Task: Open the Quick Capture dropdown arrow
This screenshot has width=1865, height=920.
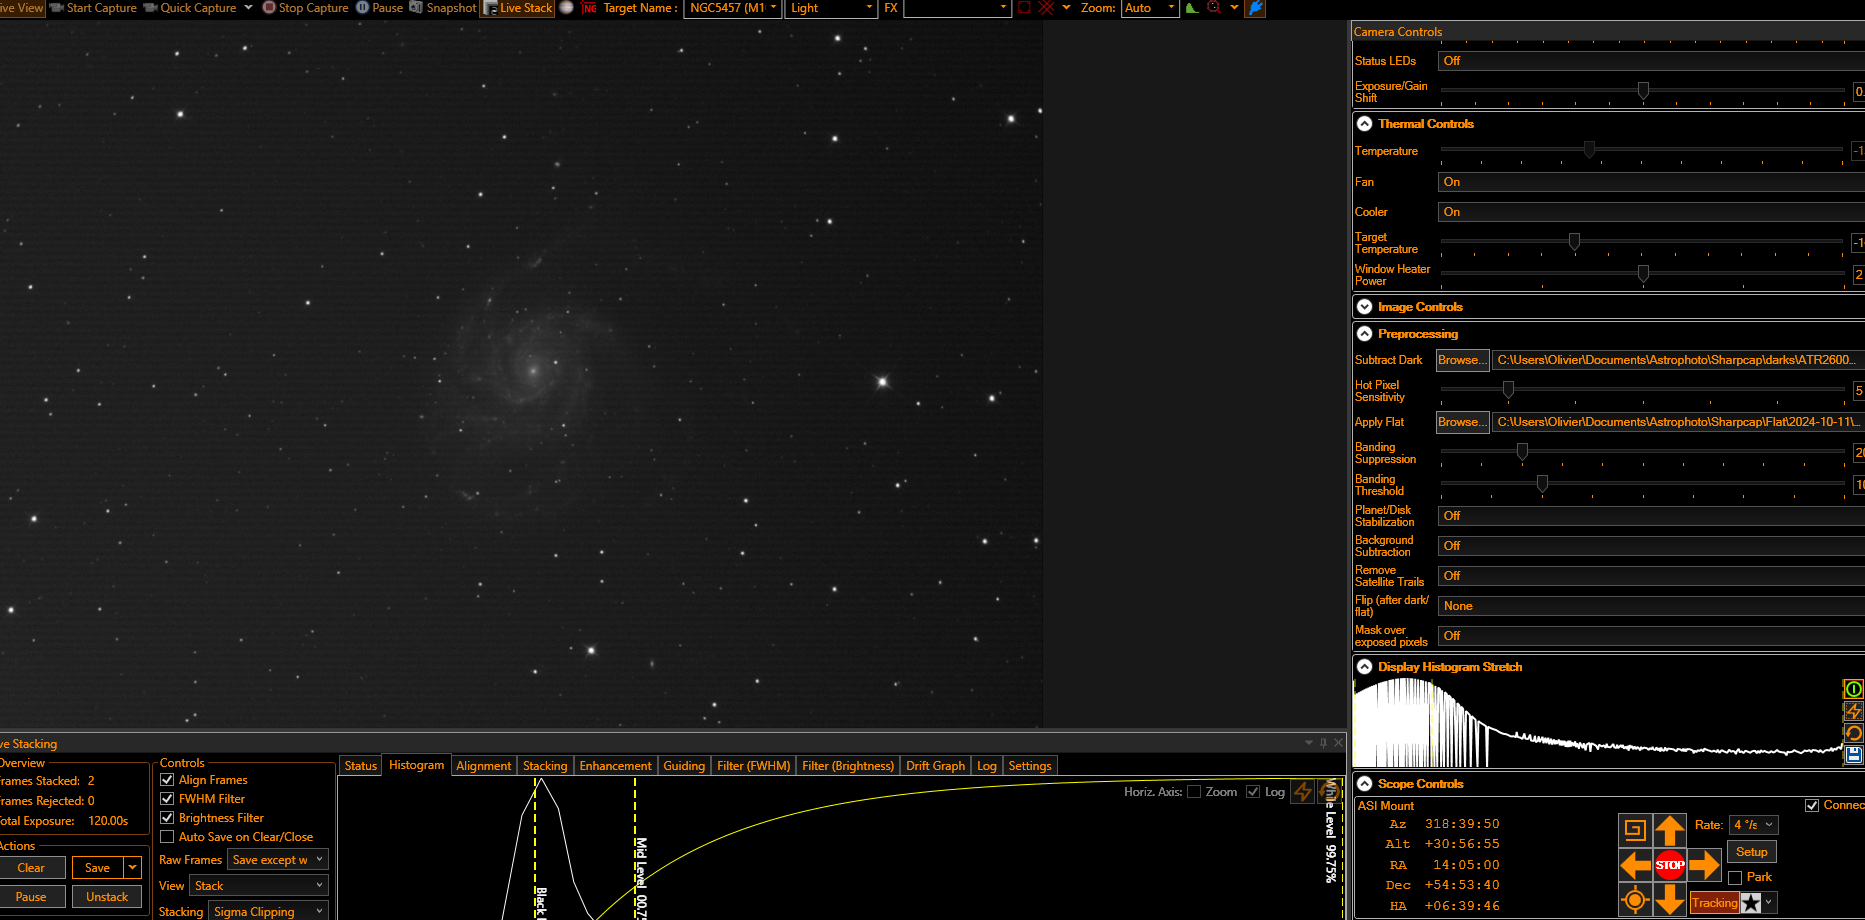Action: click(248, 8)
